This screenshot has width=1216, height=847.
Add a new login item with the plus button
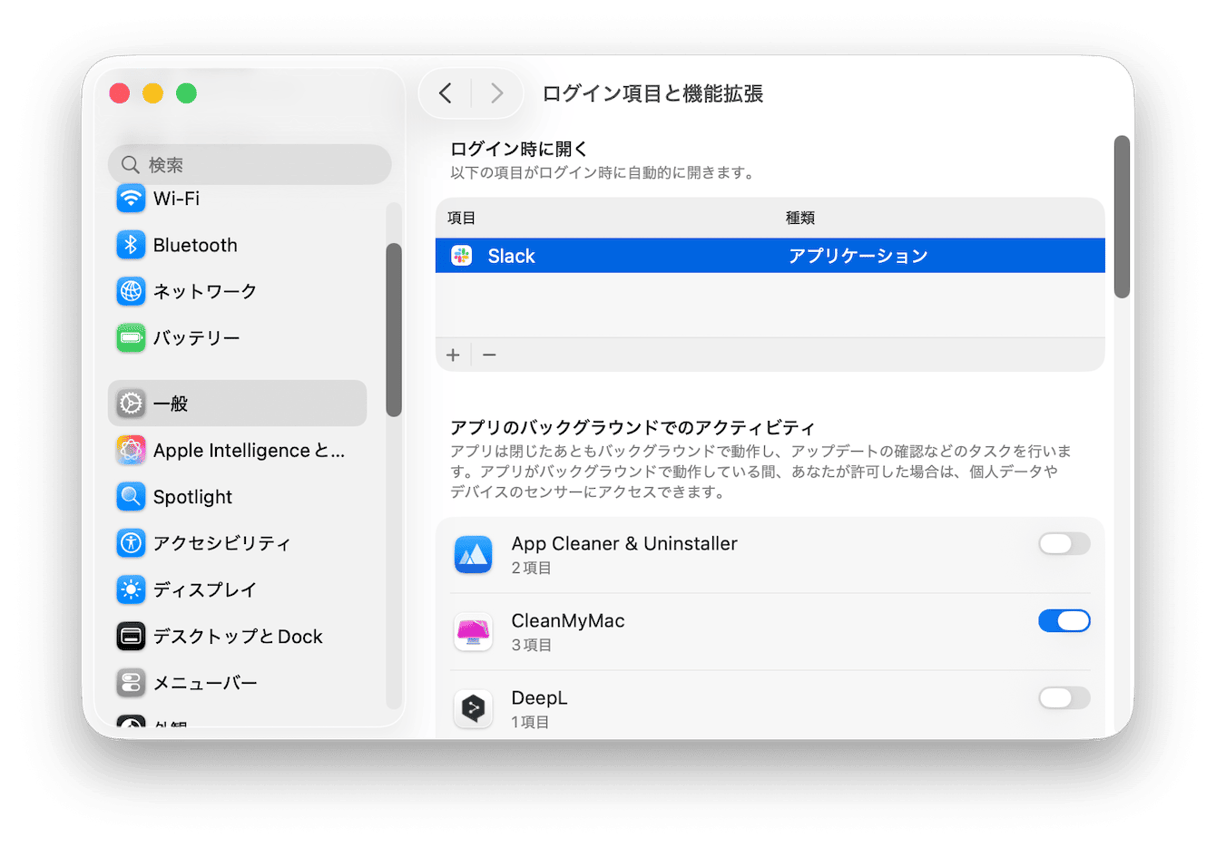tap(452, 354)
